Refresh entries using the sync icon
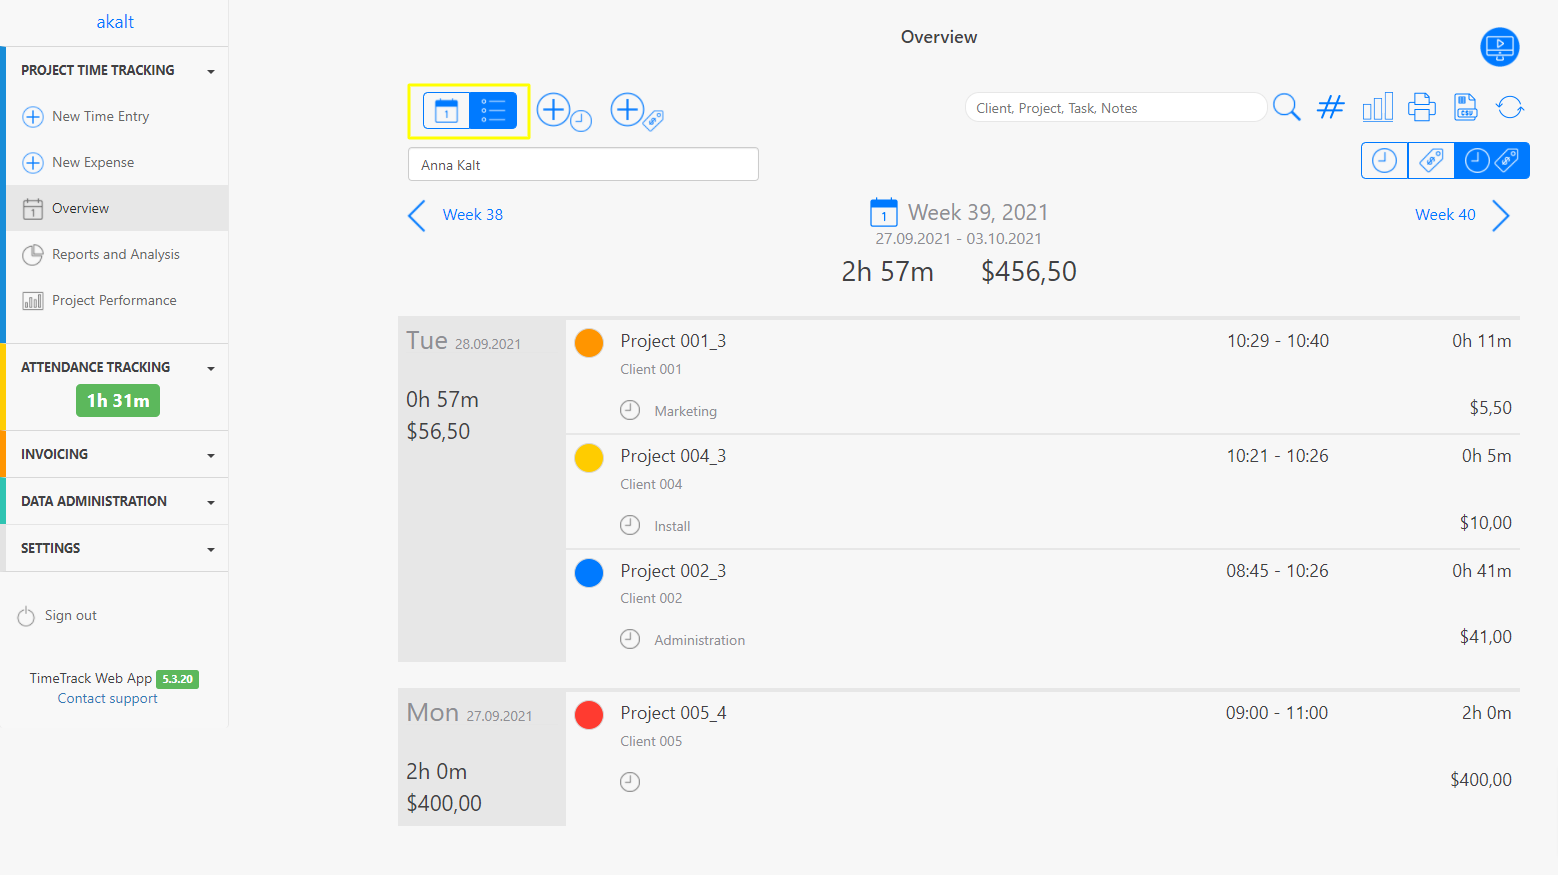 tap(1510, 107)
